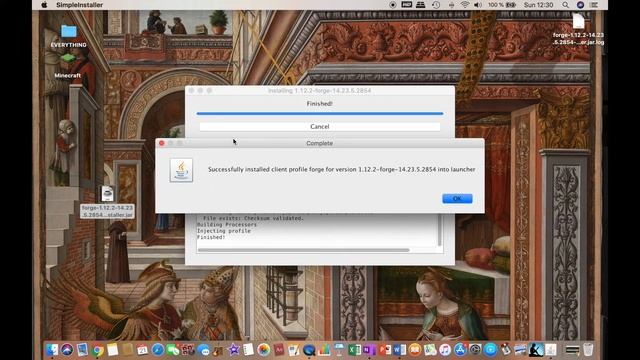Click the installer log horizontal scrollbar
The image size is (640, 360).
tap(303, 250)
